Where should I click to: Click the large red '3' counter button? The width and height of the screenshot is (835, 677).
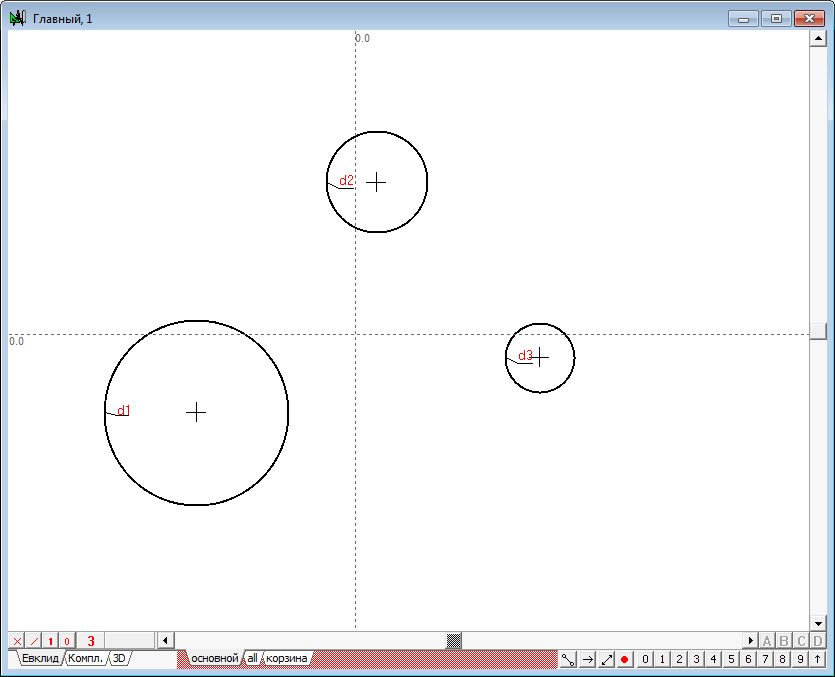(x=91, y=641)
